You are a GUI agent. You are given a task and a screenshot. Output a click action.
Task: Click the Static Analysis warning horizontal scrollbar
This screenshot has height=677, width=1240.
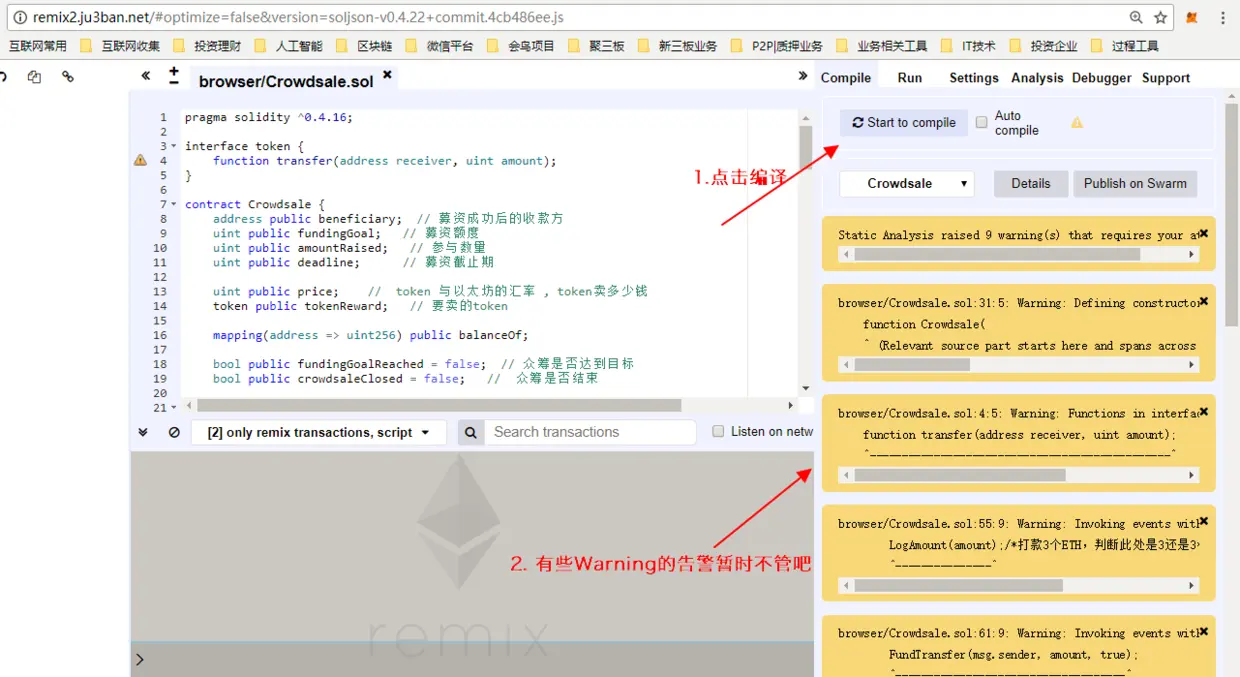coord(1018,255)
